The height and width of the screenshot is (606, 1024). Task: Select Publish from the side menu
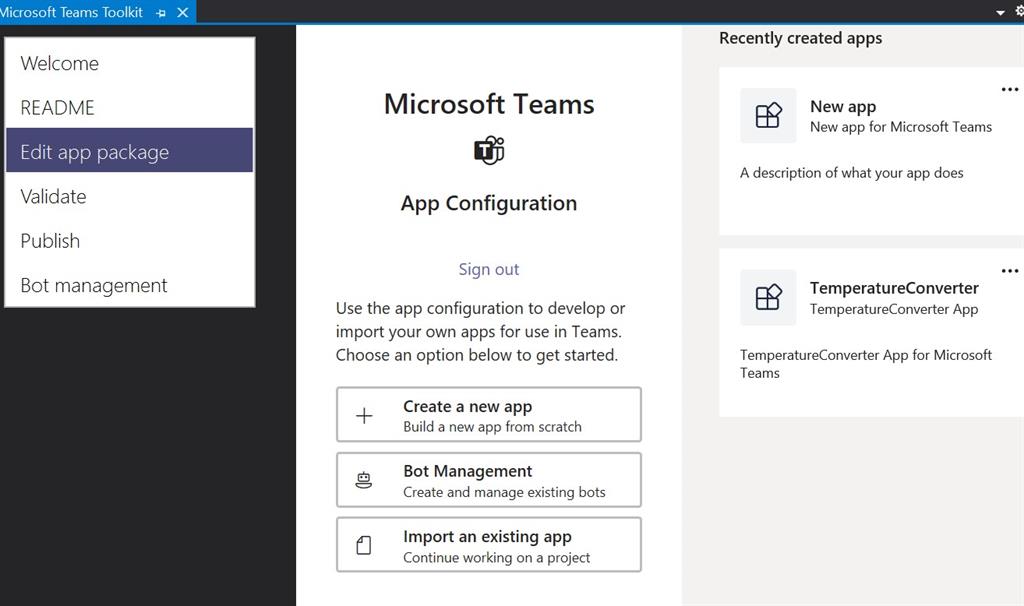point(129,240)
